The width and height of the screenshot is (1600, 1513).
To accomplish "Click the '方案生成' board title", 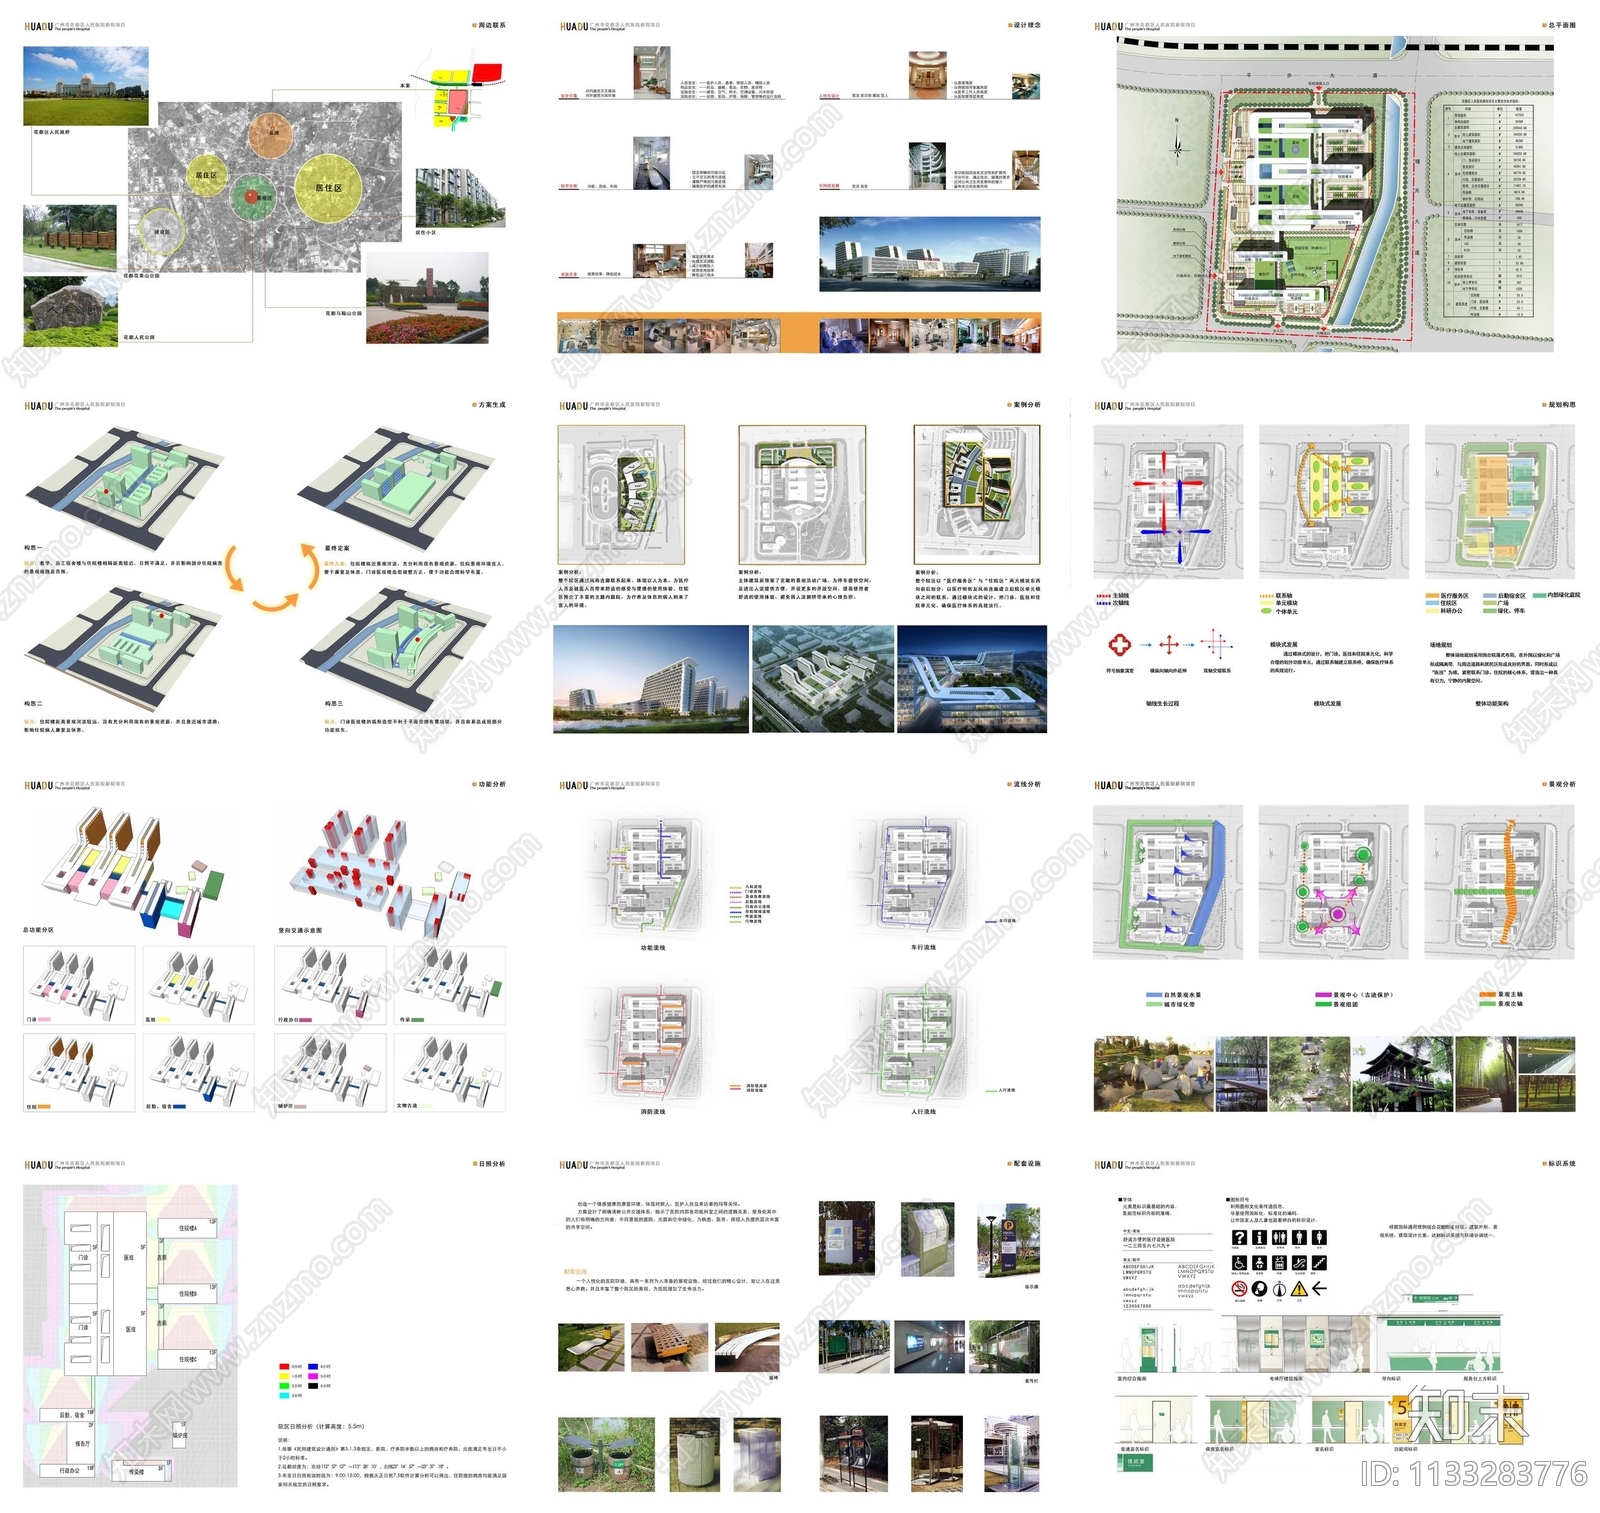I will (490, 405).
